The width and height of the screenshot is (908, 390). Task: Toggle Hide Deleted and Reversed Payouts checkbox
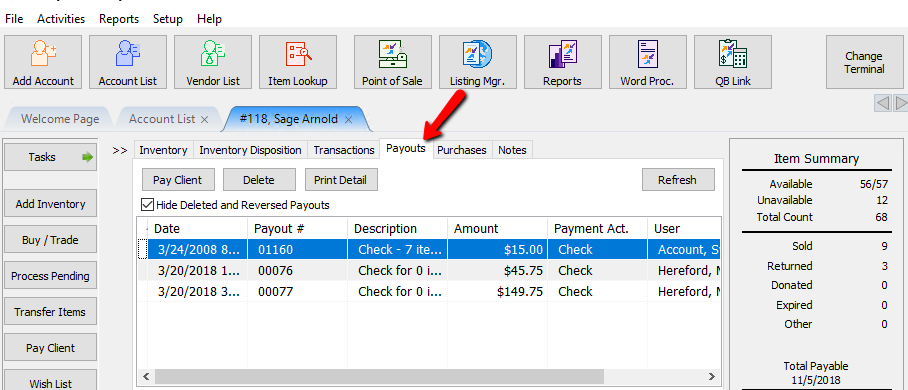(147, 205)
